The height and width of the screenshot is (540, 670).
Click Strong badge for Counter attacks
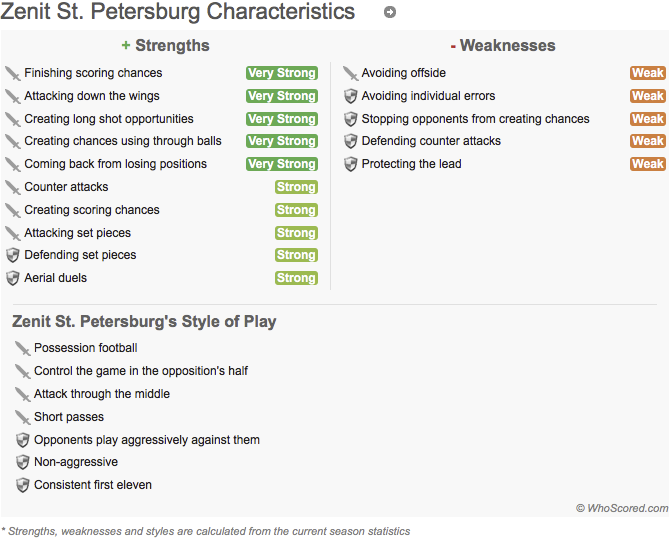296,188
